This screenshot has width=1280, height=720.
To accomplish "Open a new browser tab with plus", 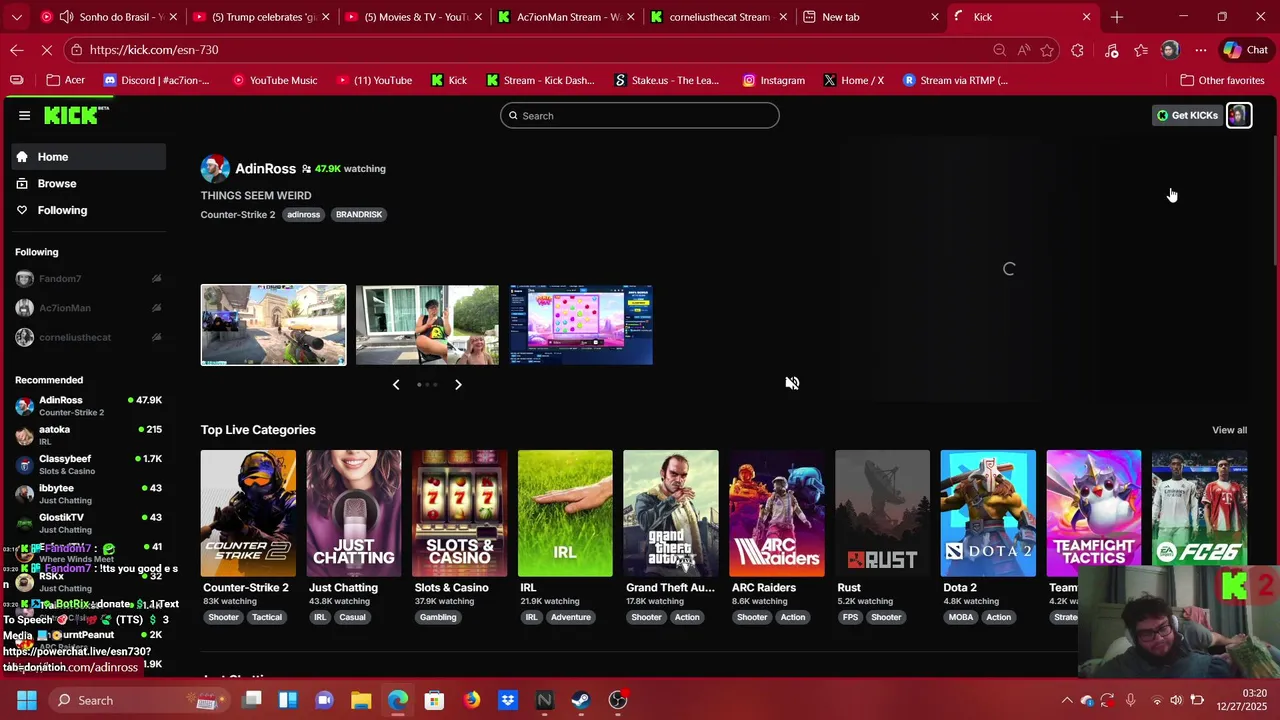I will (x=1117, y=17).
